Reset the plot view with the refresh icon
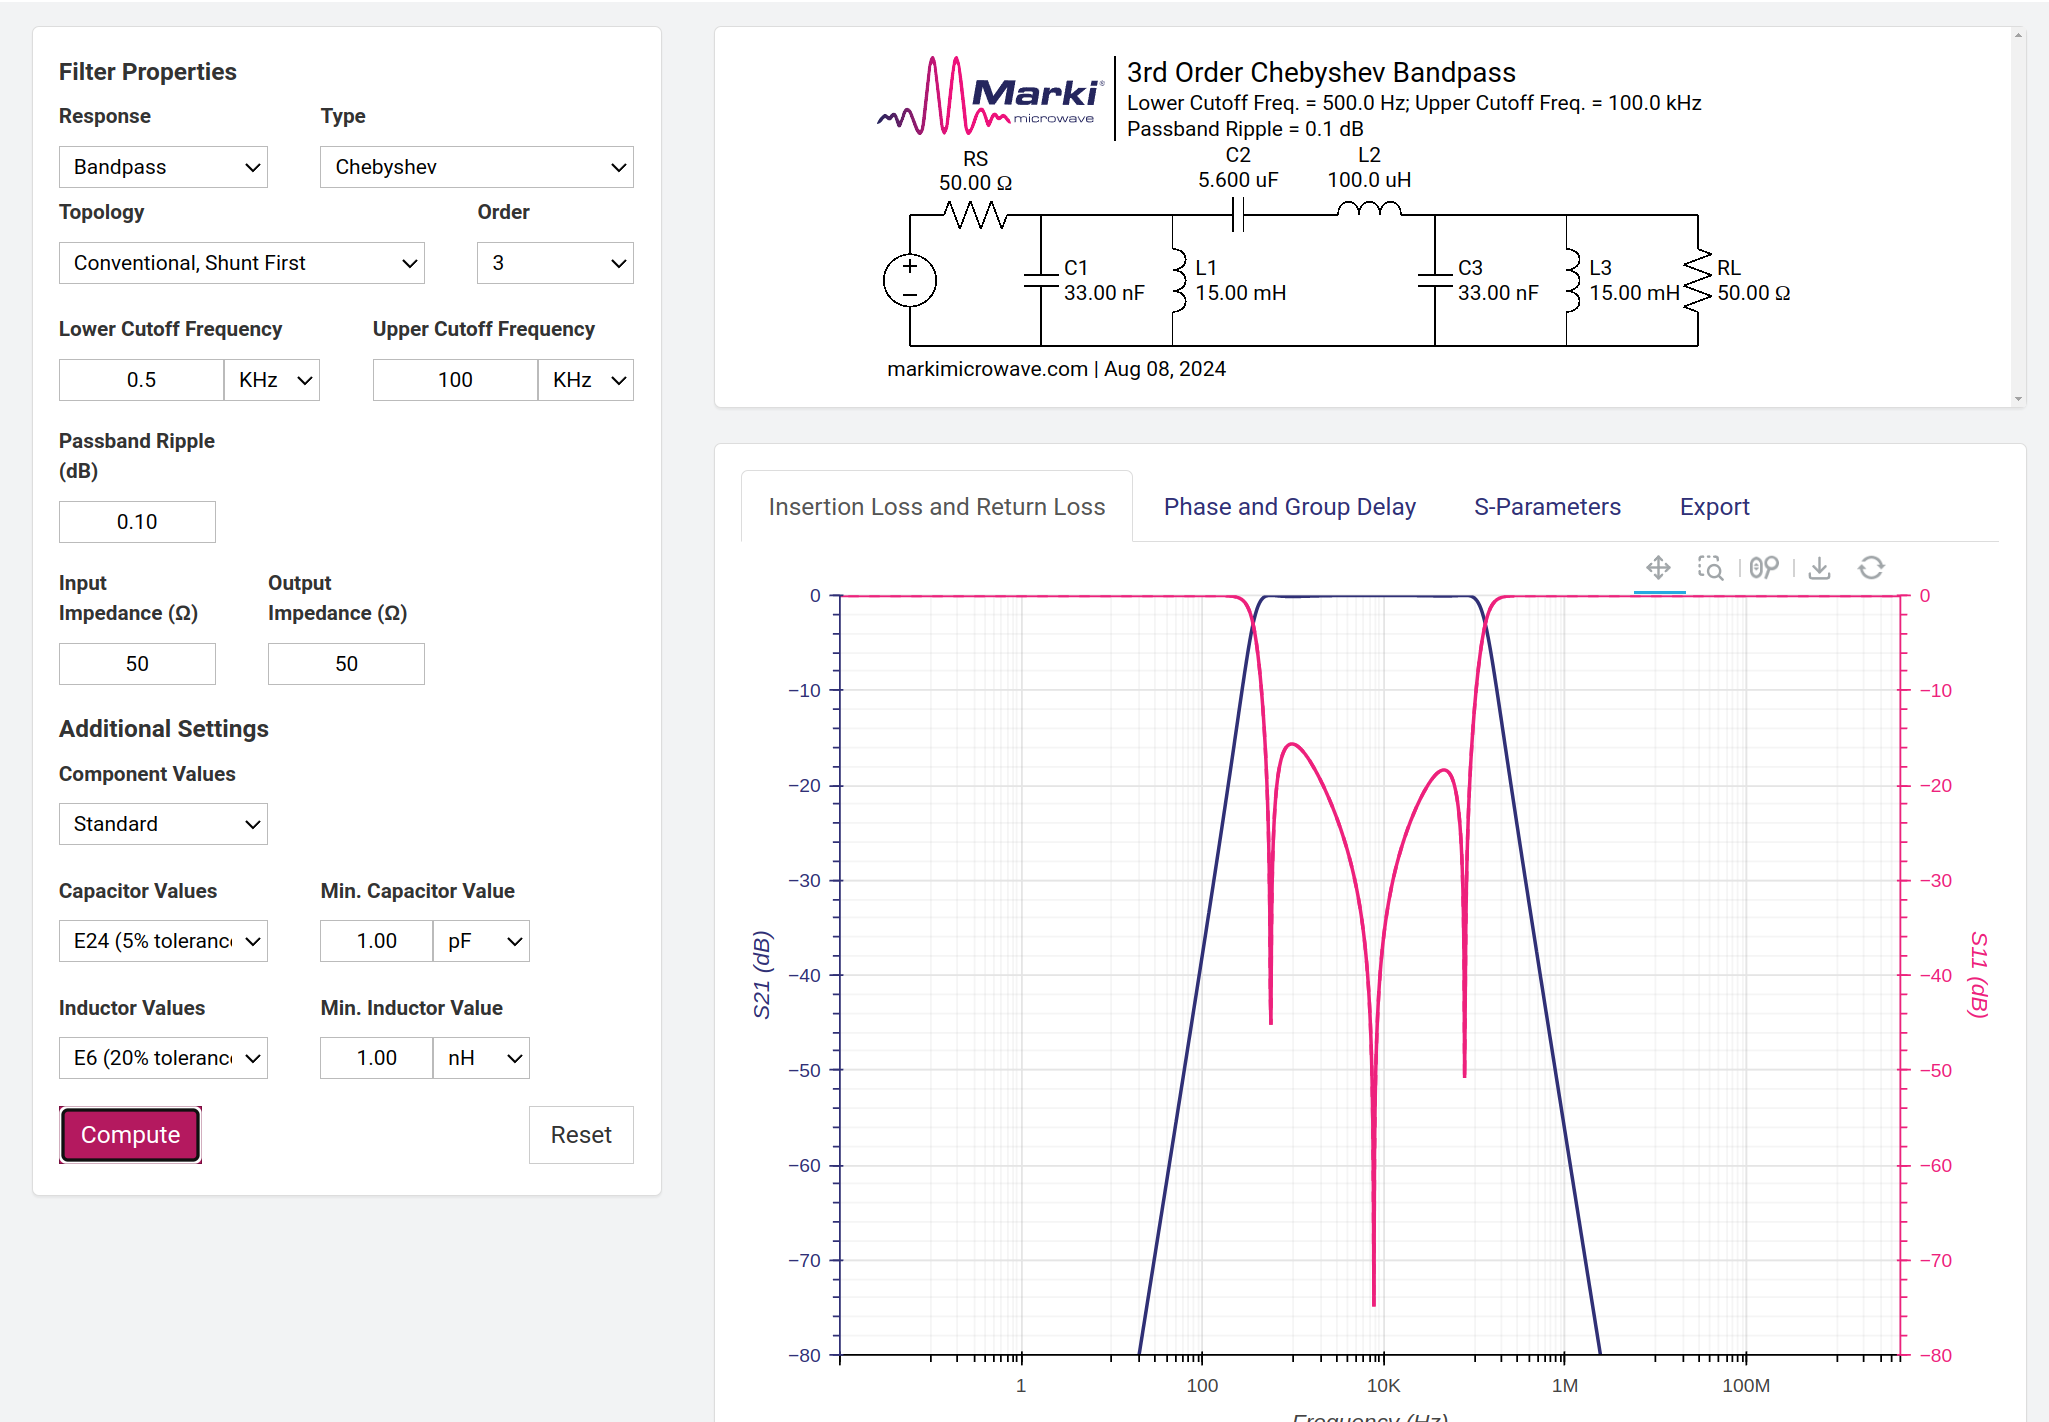Screen dimensions: 2049x1422 pos(1871,568)
